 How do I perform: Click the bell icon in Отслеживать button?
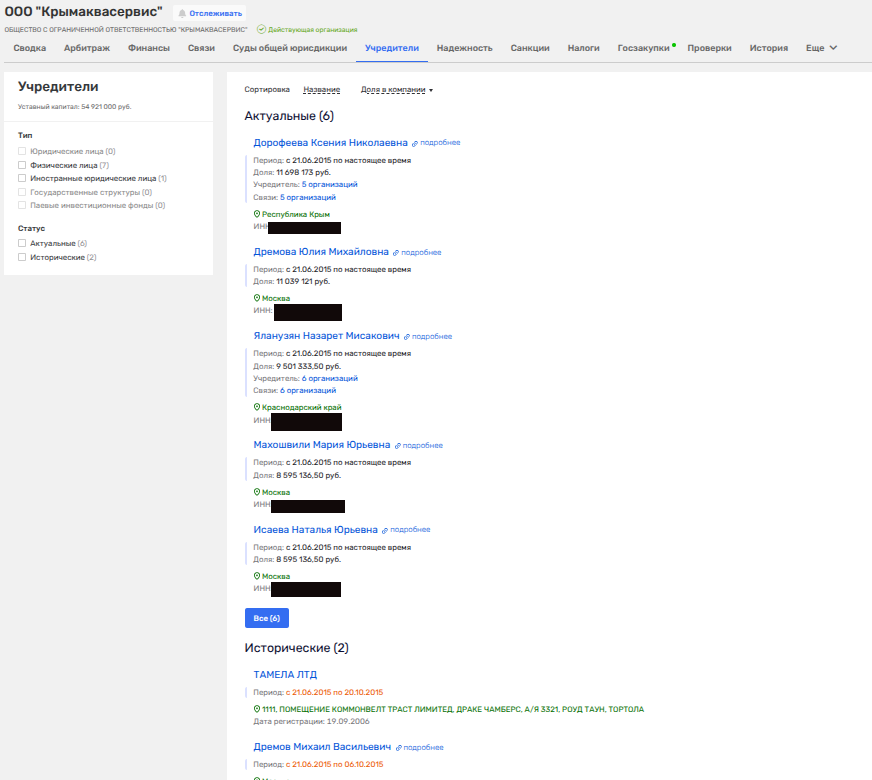pos(183,14)
